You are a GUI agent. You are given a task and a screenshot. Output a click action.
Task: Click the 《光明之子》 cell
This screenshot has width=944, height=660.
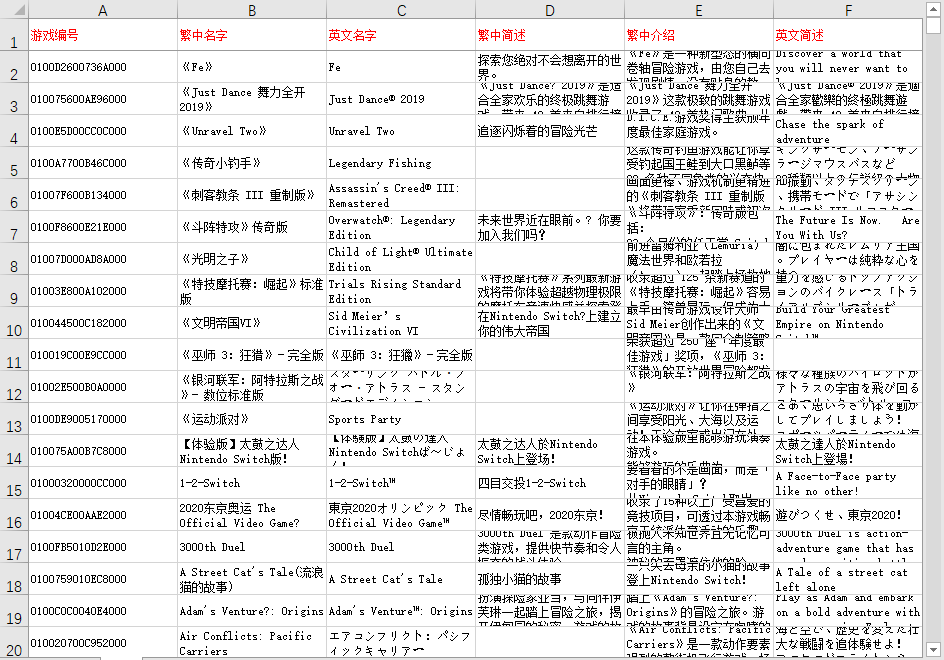(x=252, y=259)
